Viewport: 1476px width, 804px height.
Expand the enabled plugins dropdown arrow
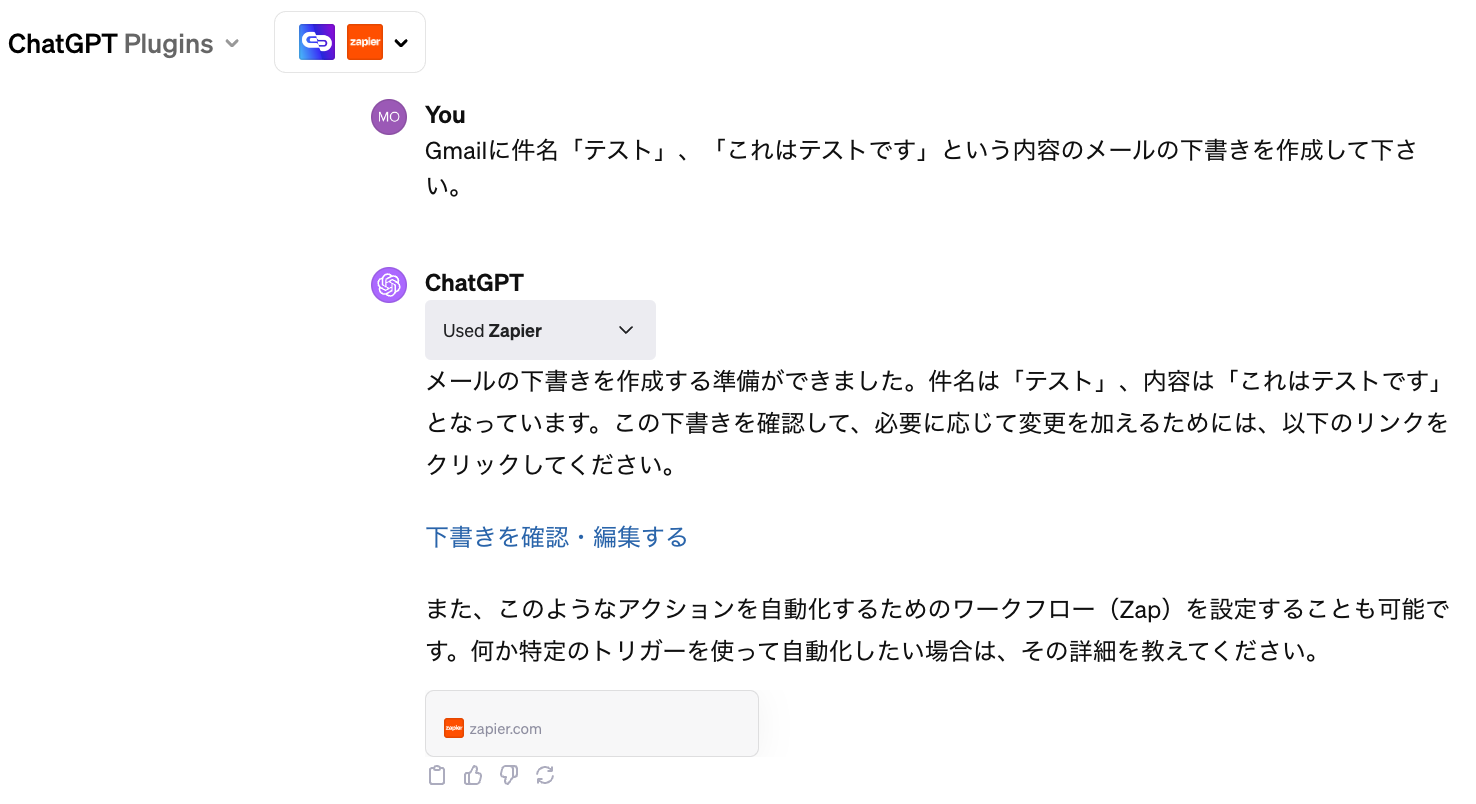click(402, 43)
